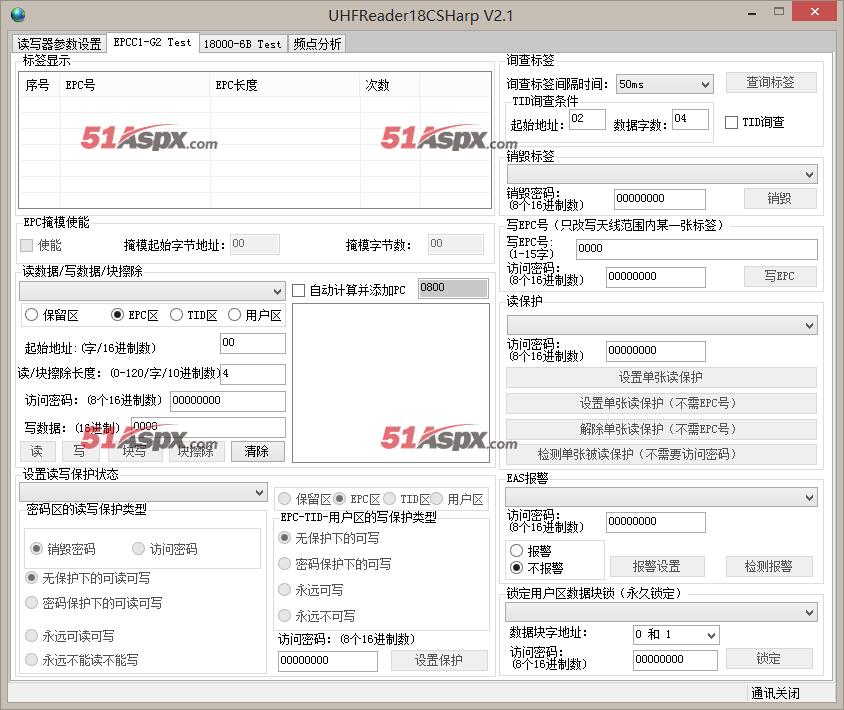Enable the TID询查 checkbox
844x710 pixels.
731,123
